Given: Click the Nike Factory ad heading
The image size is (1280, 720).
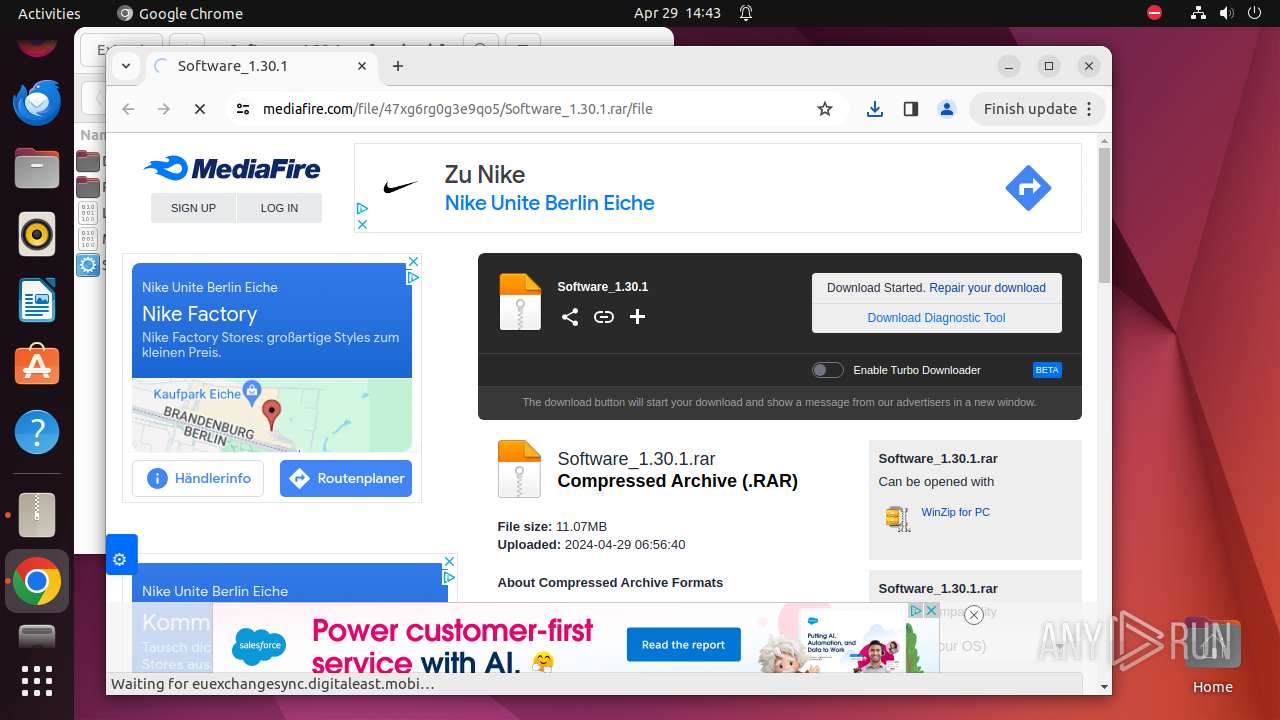Looking at the screenshot, I should point(200,314).
